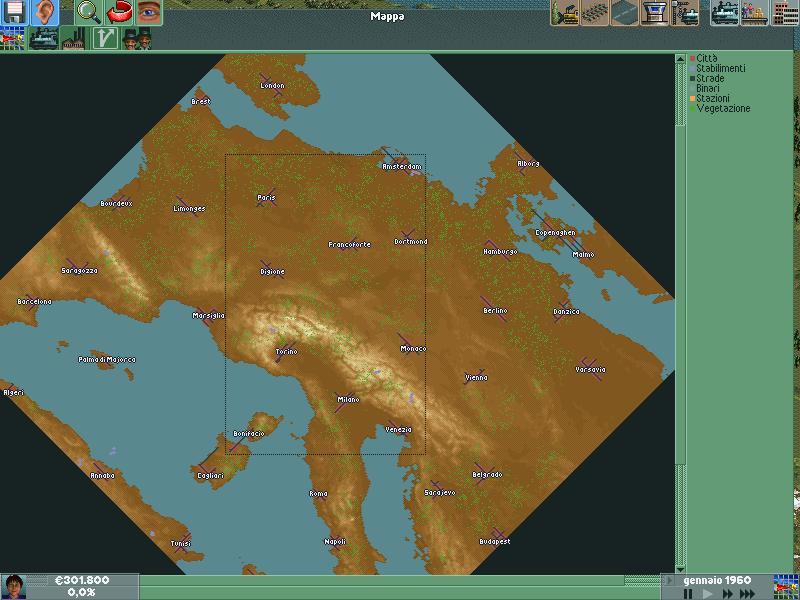This screenshot has width=800, height=600.
Task: Open the players icon showing two men in hats
Action: click(136, 39)
